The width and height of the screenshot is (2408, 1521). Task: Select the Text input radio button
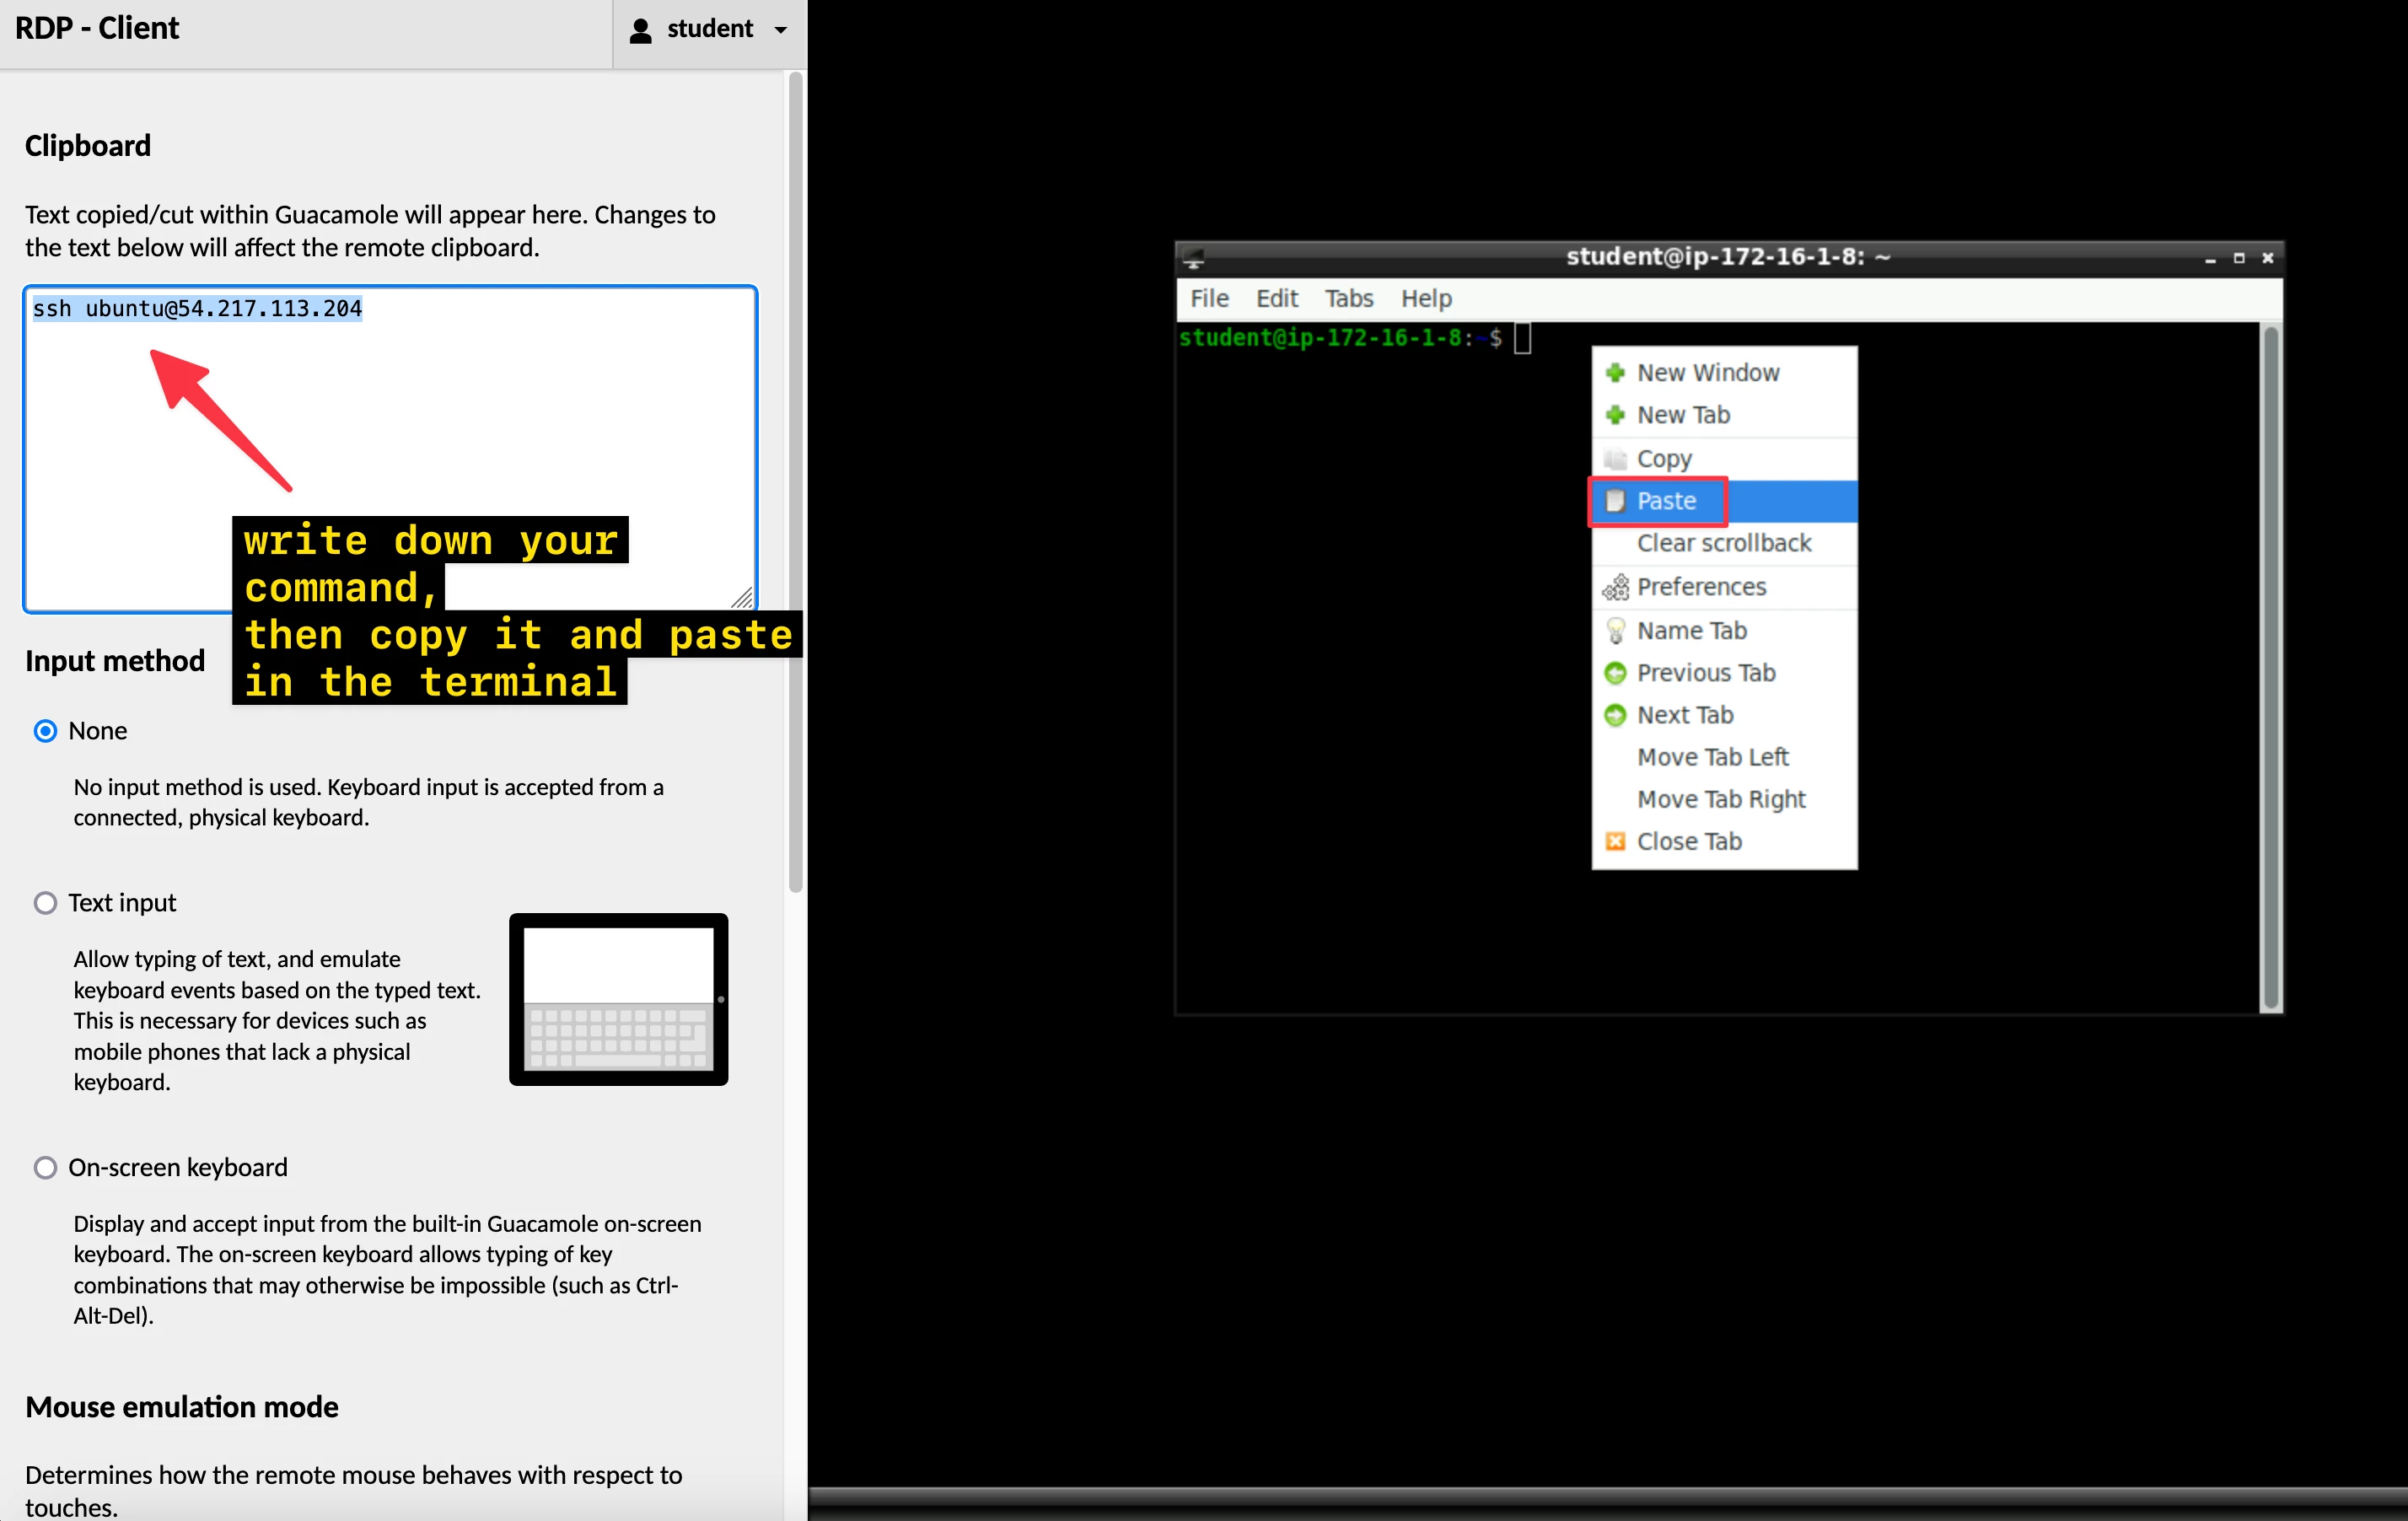45,903
